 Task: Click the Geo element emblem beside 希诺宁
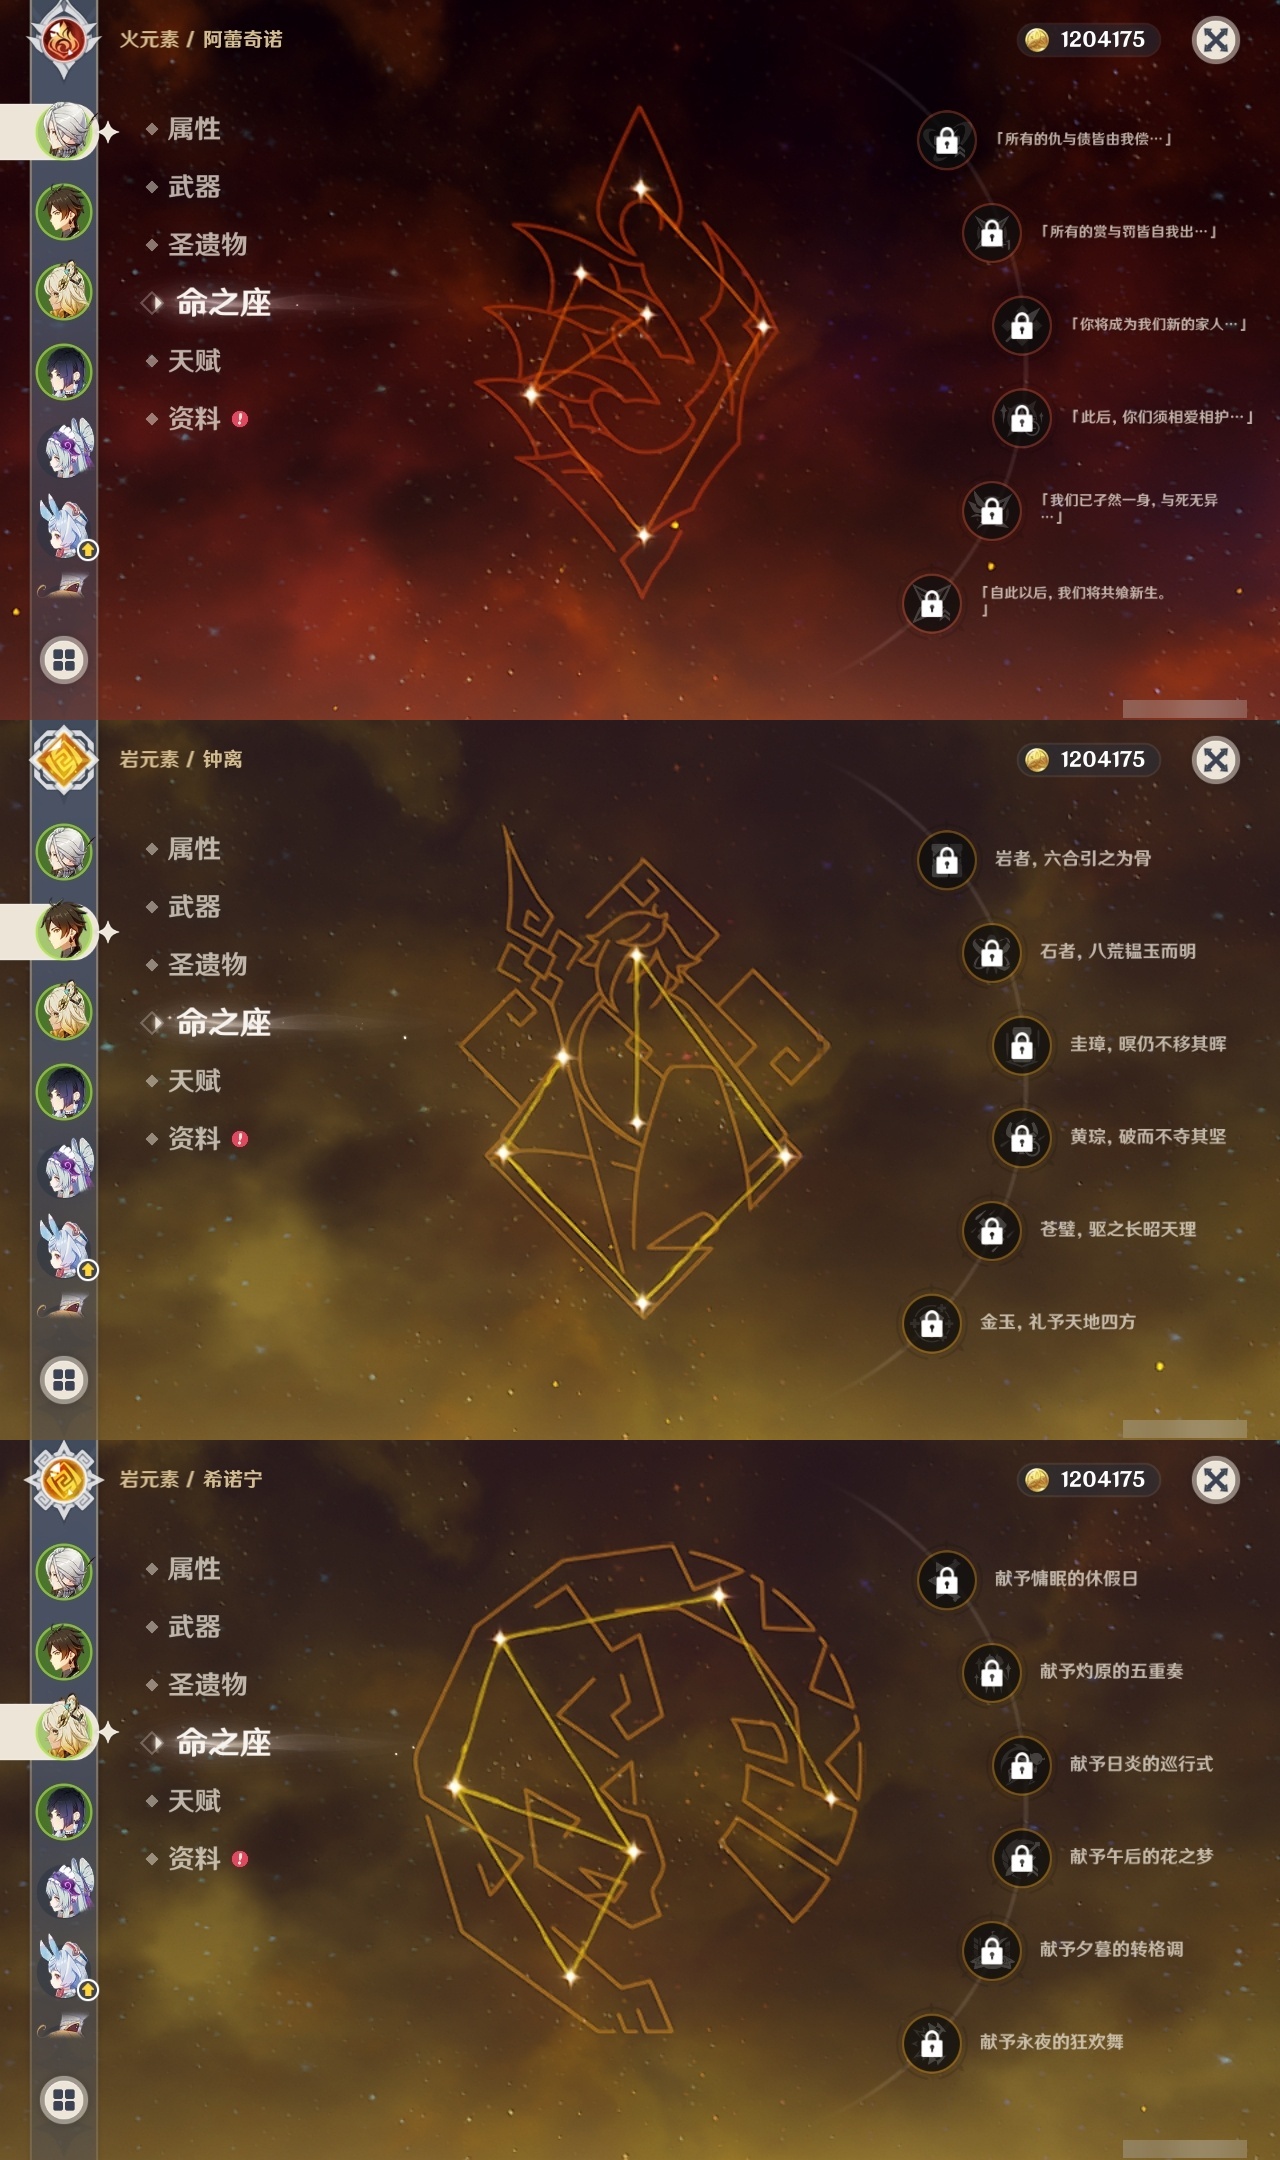64,1481
